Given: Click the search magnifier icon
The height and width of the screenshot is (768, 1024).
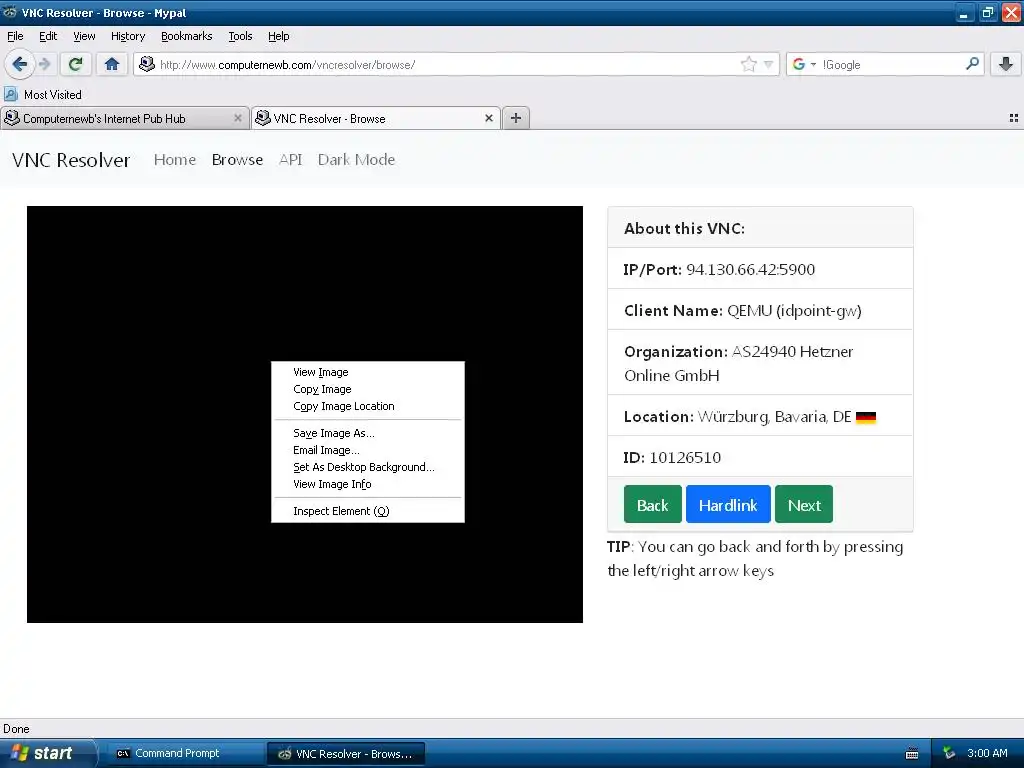Looking at the screenshot, I should (x=972, y=64).
